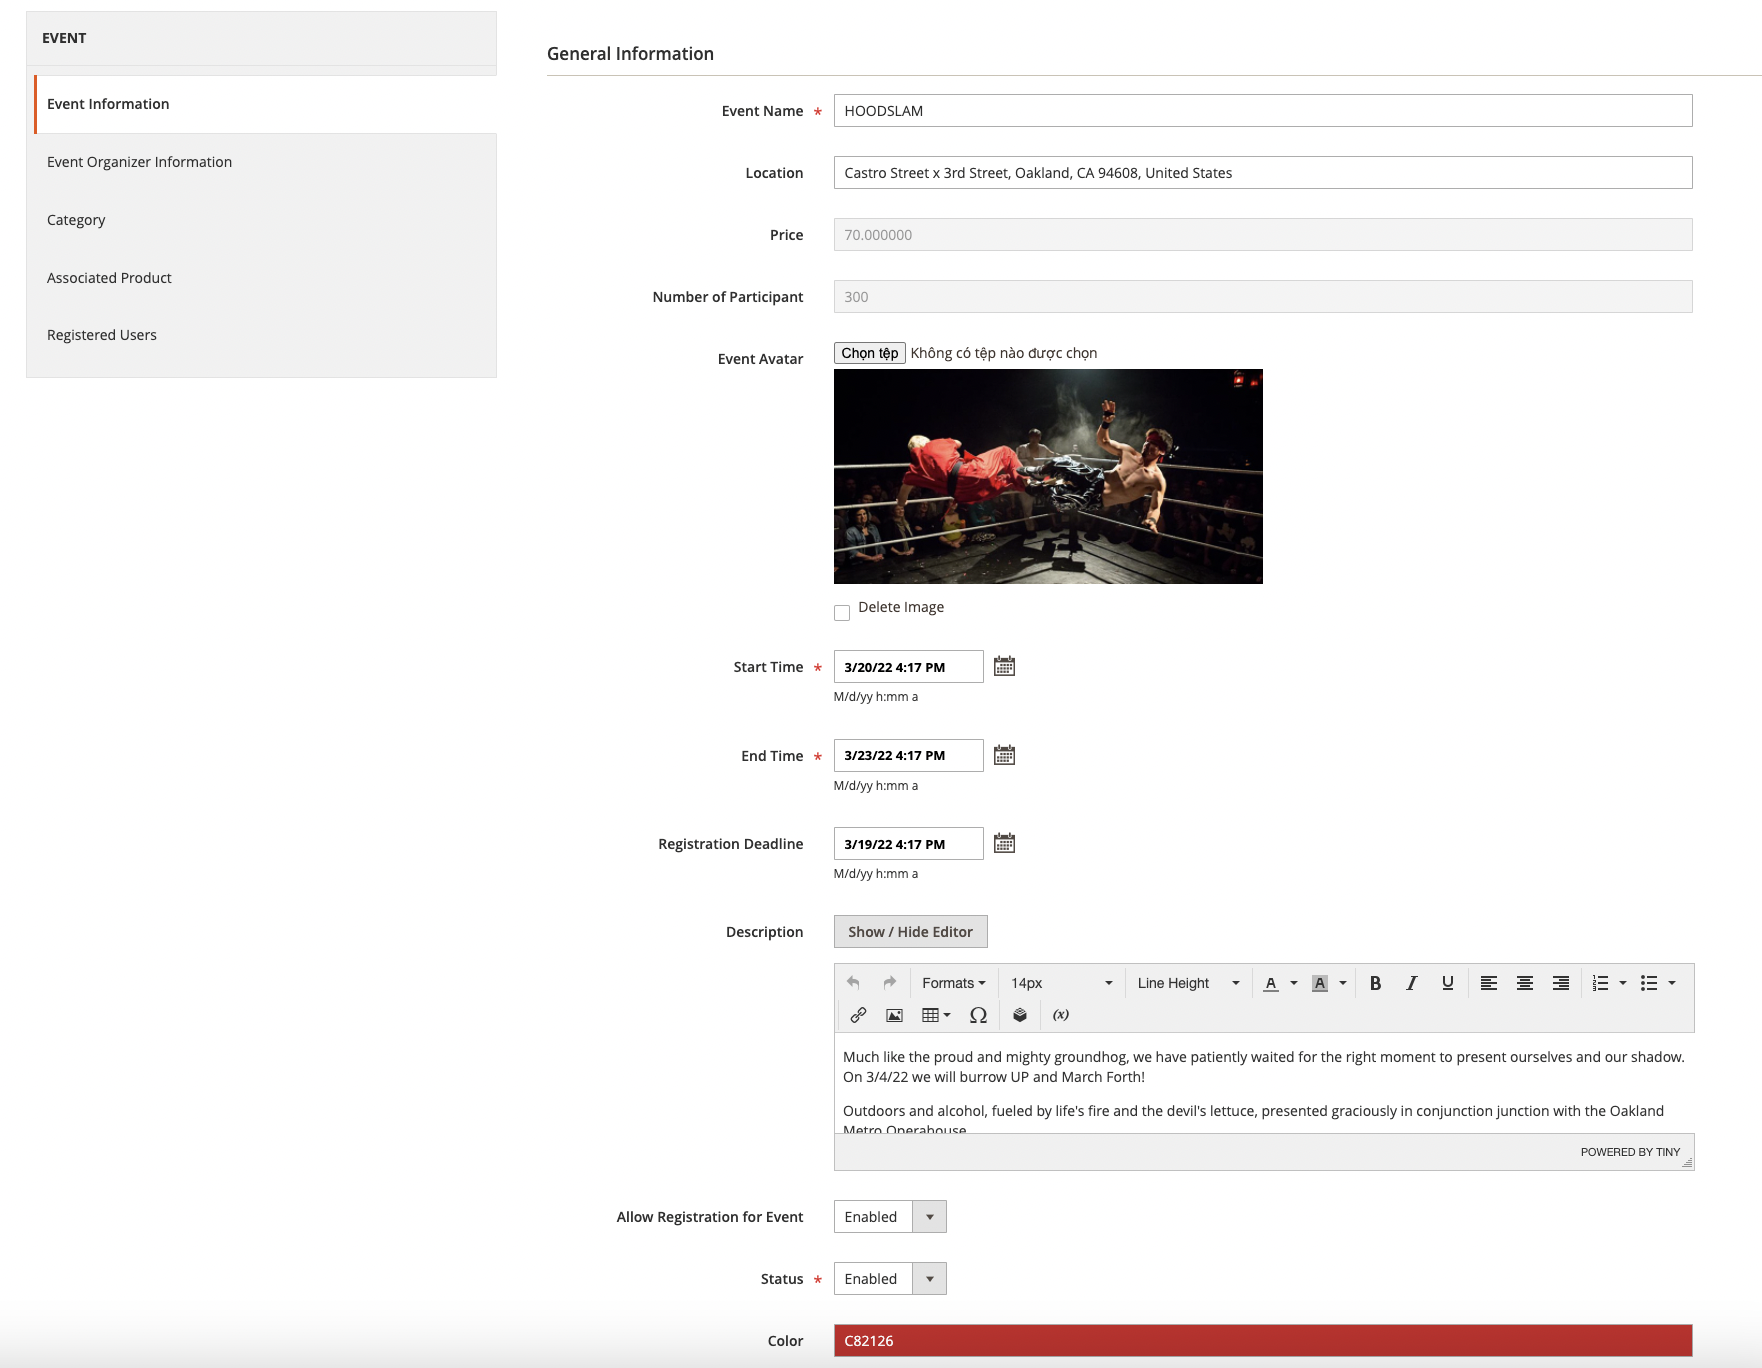Insert a variable using the (x) icon
Image resolution: width=1762 pixels, height=1368 pixels.
tap(1060, 1015)
